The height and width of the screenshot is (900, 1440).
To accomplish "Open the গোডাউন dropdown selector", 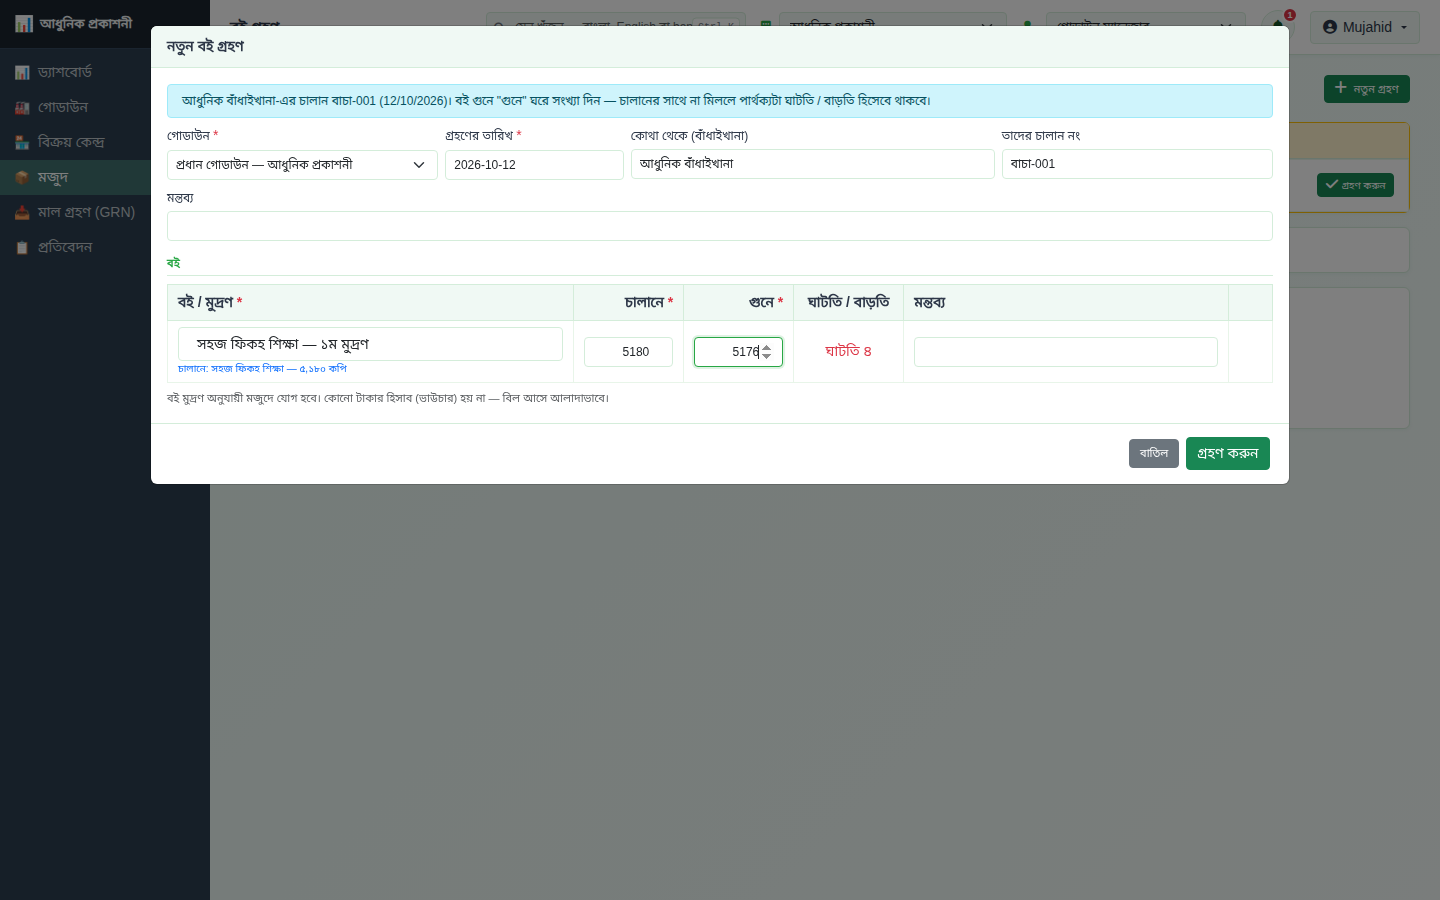I will click(302, 165).
